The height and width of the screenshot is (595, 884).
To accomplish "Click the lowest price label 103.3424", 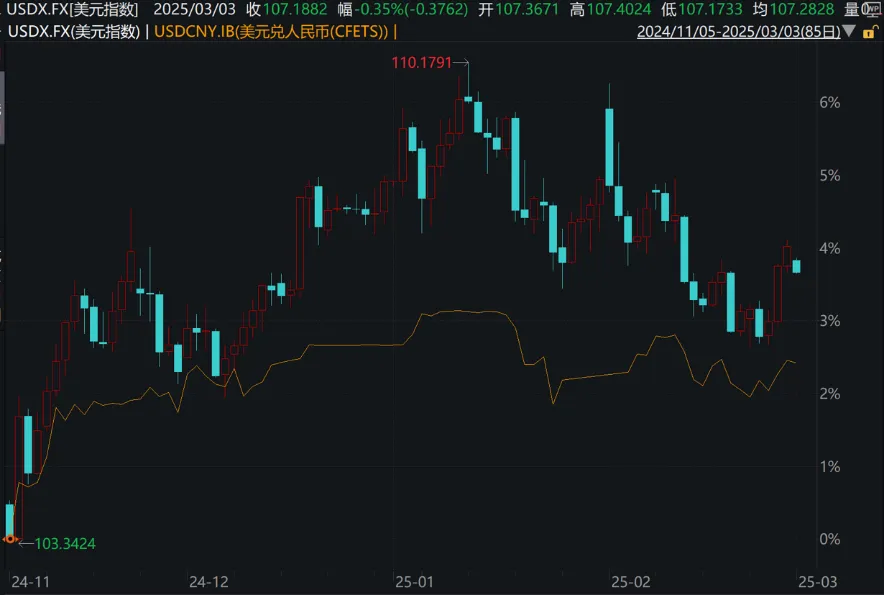I will [x=65, y=544].
